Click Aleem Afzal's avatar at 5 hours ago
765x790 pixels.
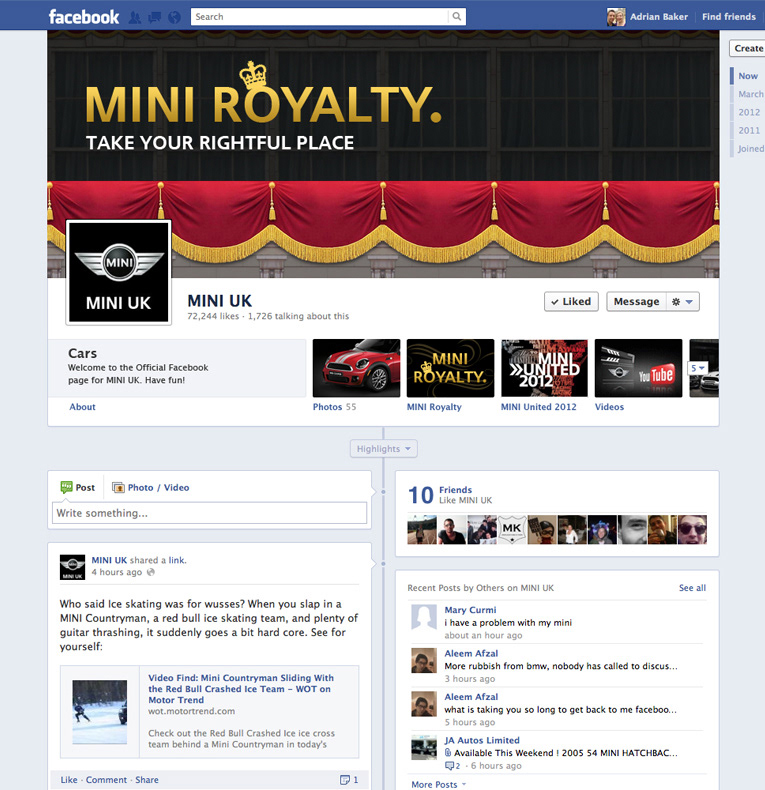click(x=424, y=704)
